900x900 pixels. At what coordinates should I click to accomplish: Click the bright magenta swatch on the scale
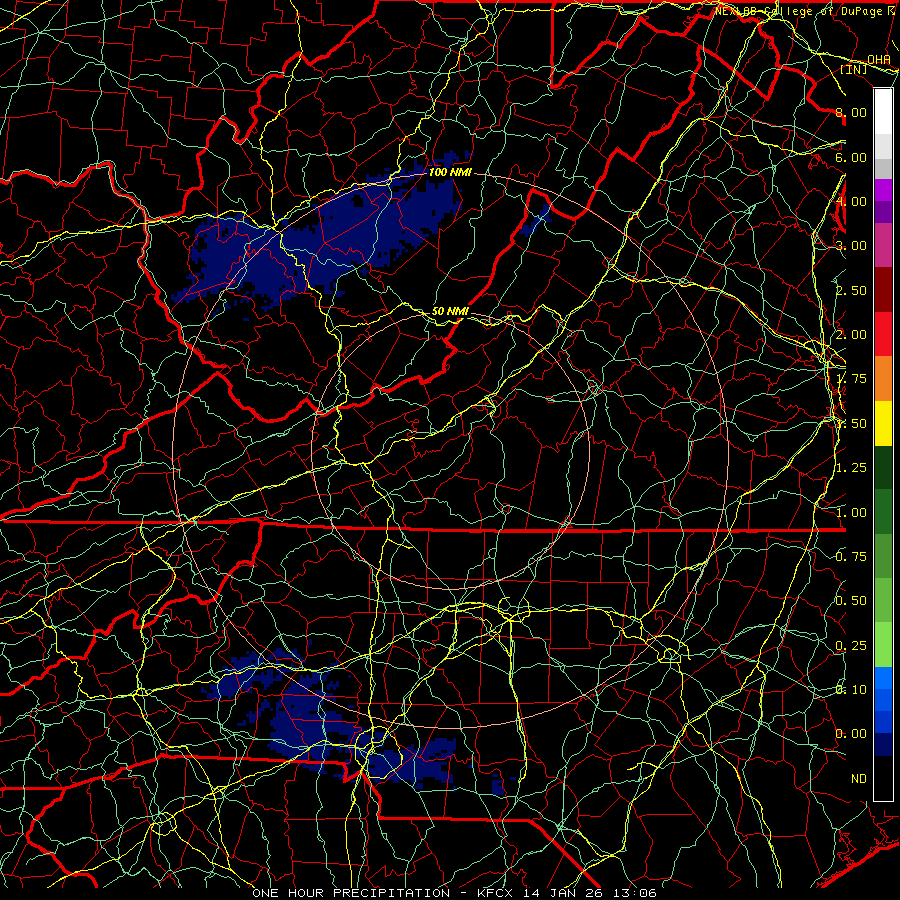coord(883,190)
